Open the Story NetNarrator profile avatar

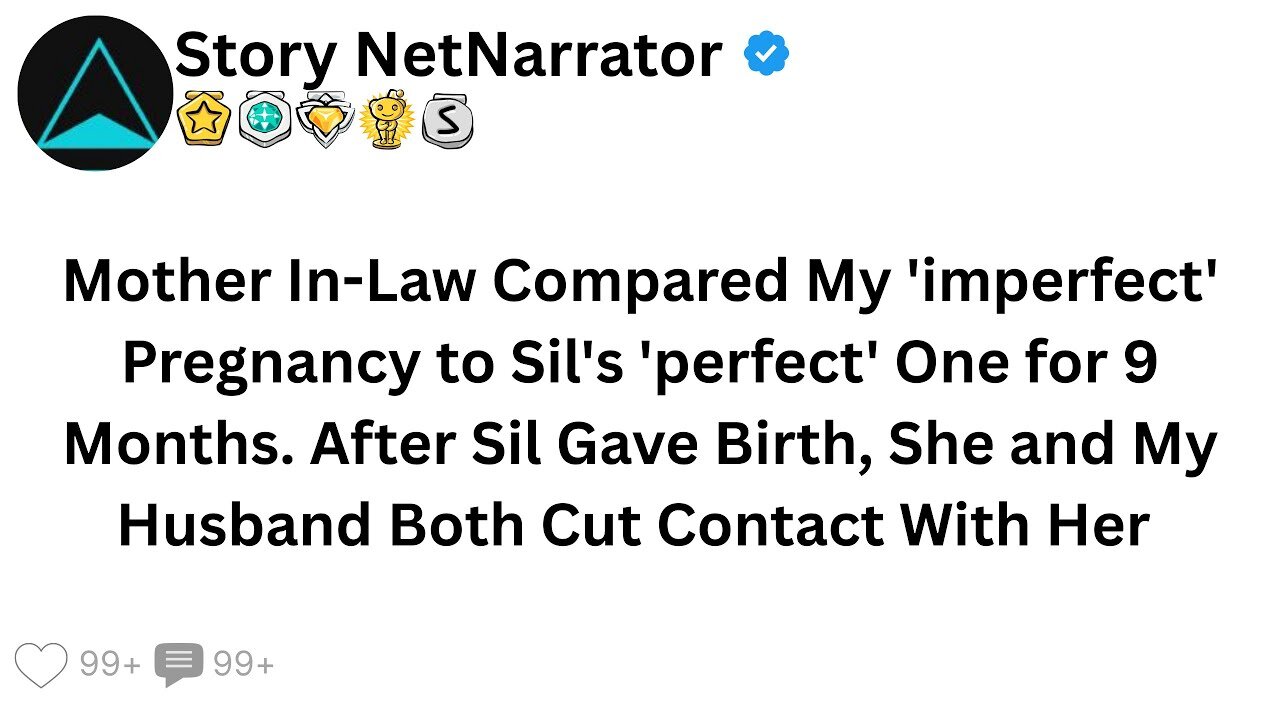95,93
